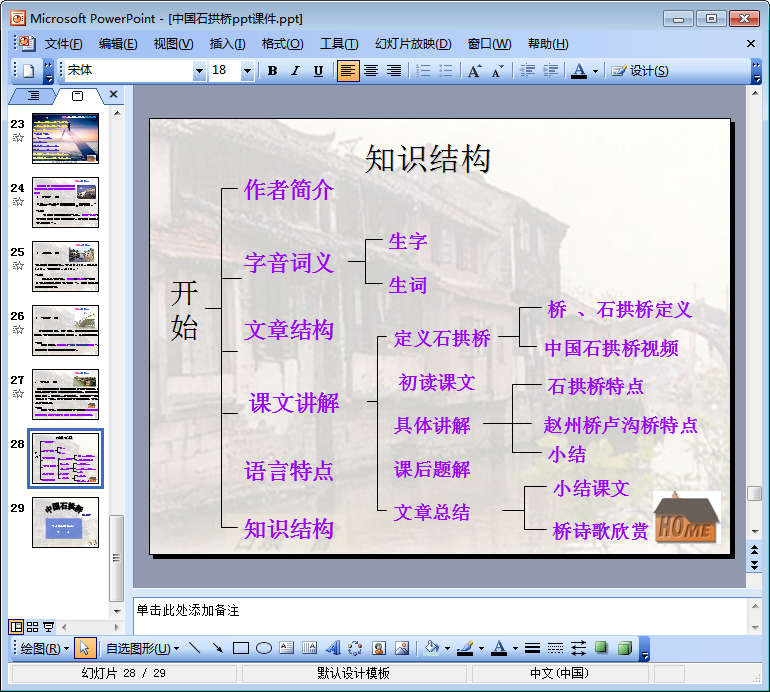Open 插入(I) menu
This screenshot has height=692, width=770.
[x=227, y=44]
